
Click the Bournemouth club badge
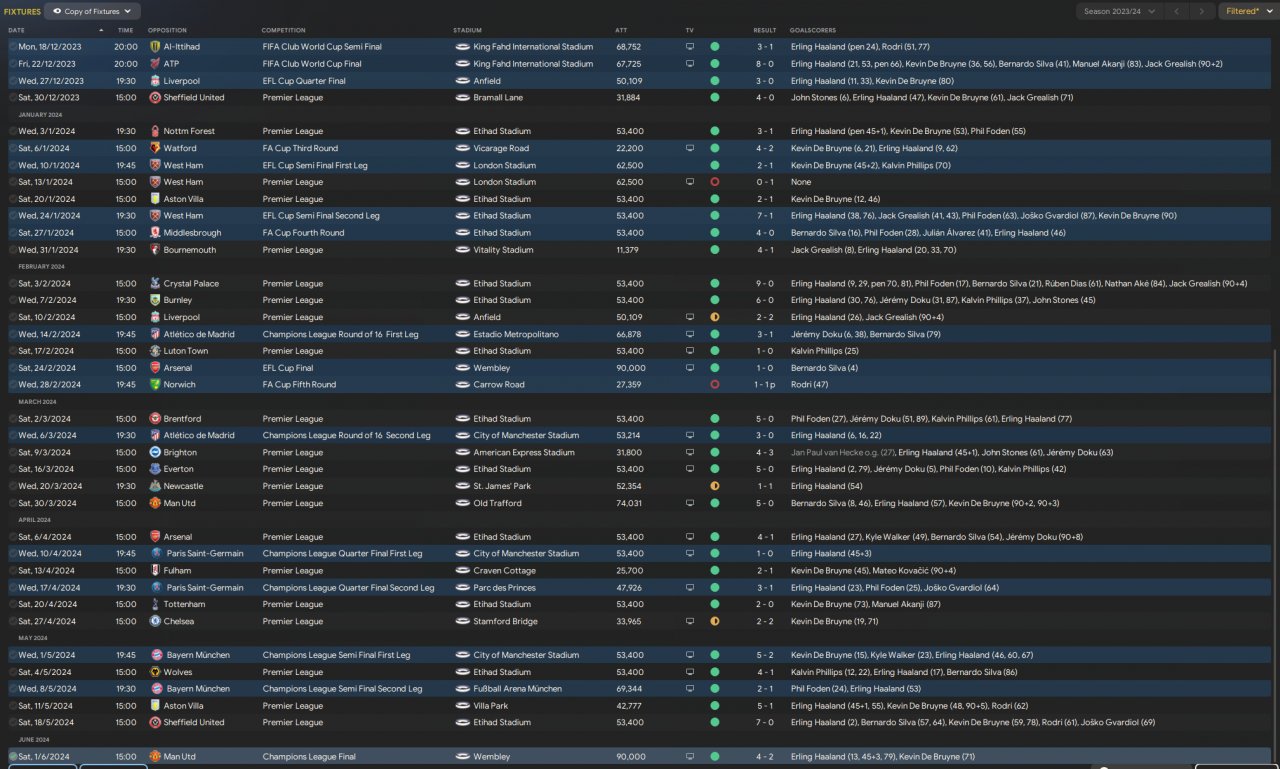155,250
